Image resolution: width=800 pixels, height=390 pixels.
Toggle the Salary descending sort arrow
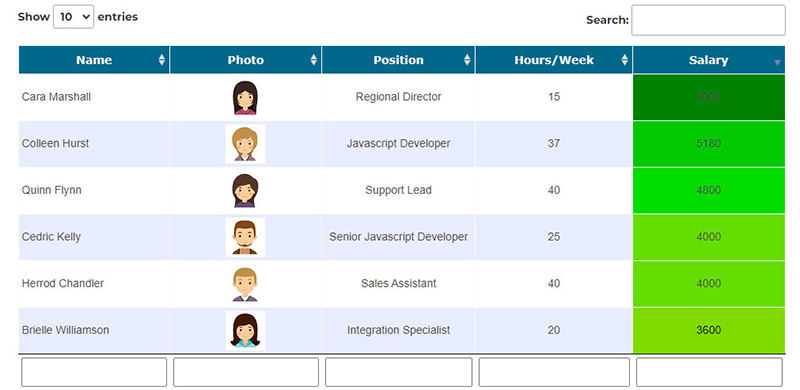[x=777, y=62]
